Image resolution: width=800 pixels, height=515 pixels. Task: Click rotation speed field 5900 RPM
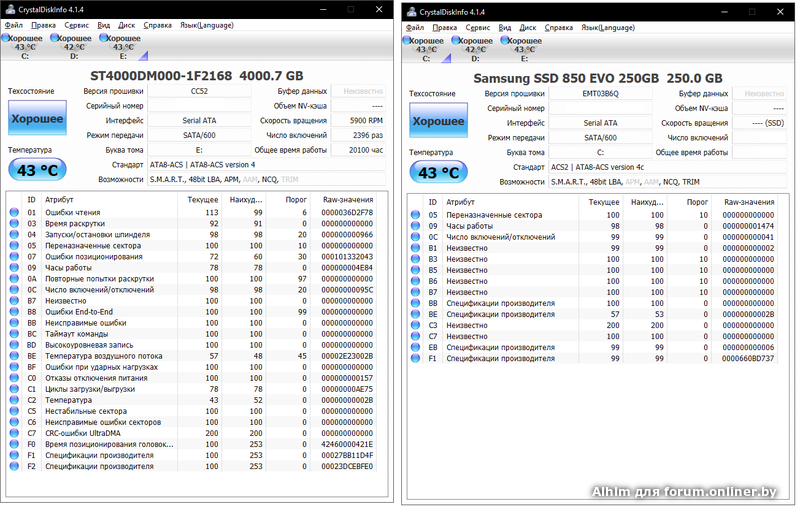point(358,120)
